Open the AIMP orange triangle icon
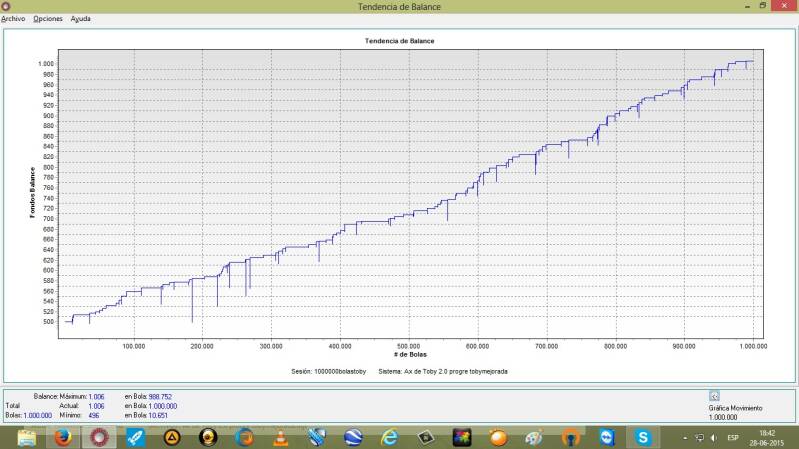 (x=172, y=437)
